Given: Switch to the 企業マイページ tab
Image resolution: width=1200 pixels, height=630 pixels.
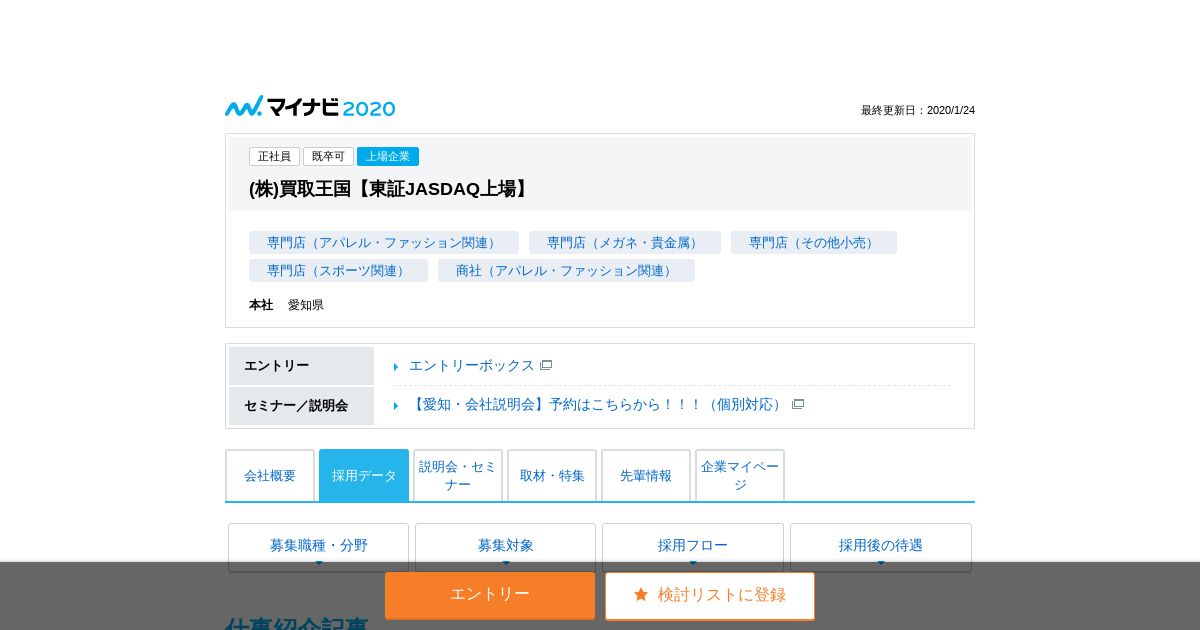Looking at the screenshot, I should tap(740, 476).
